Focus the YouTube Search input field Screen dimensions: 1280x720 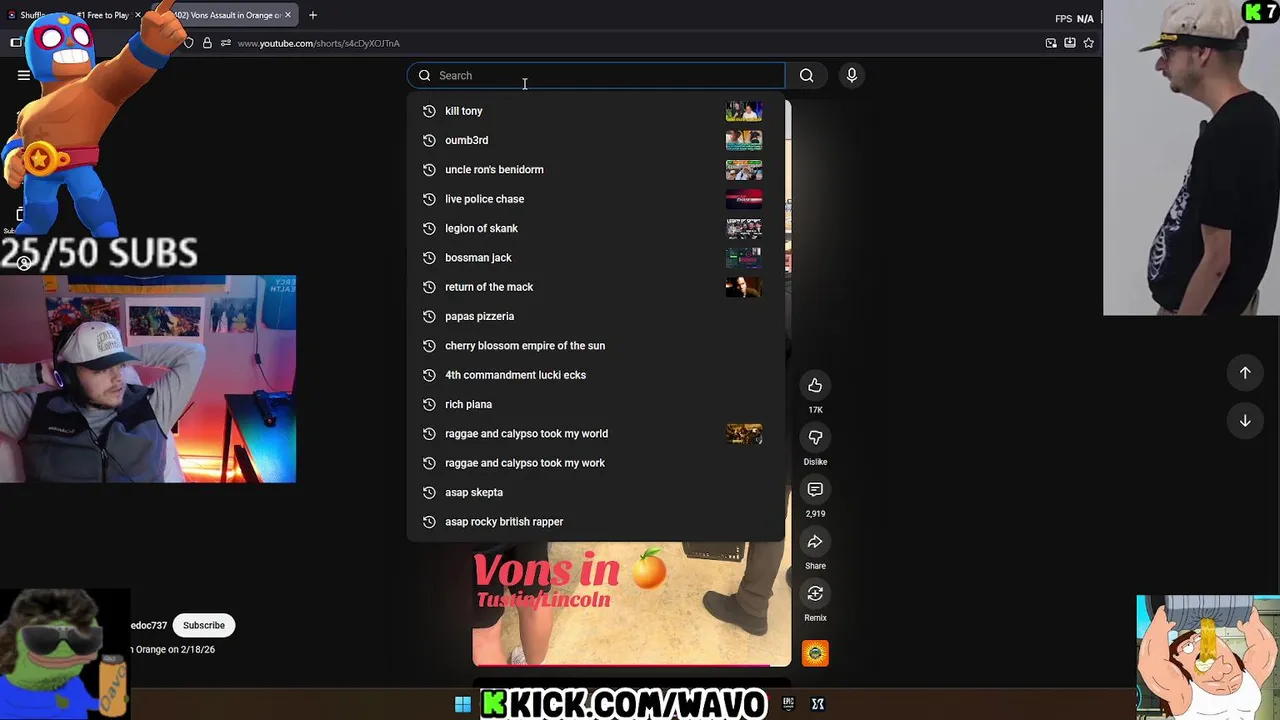[x=596, y=75]
